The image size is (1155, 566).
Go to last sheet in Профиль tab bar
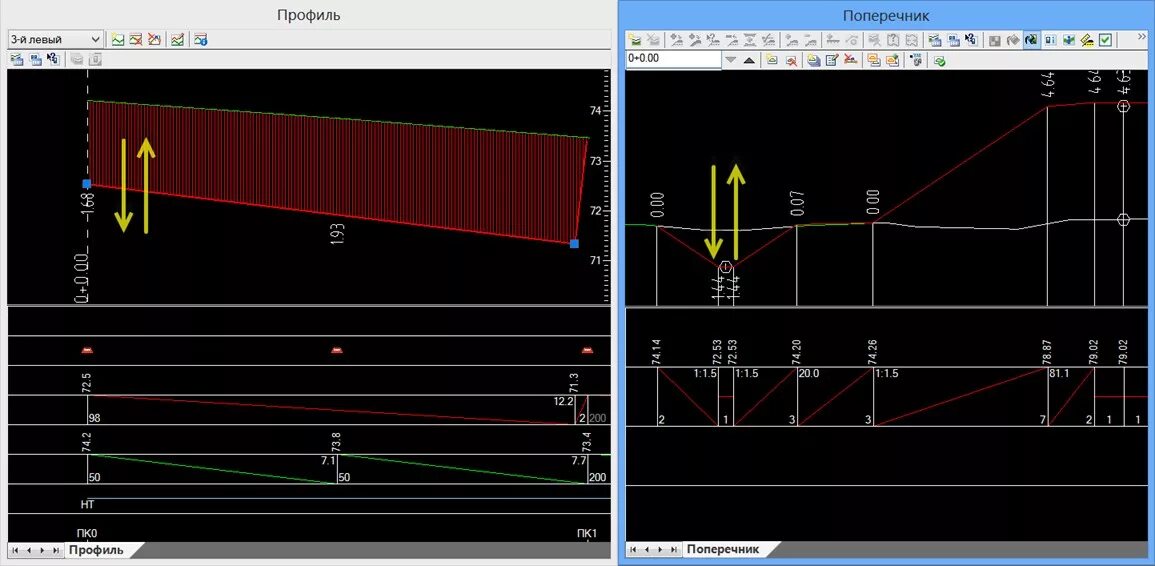[x=56, y=550]
